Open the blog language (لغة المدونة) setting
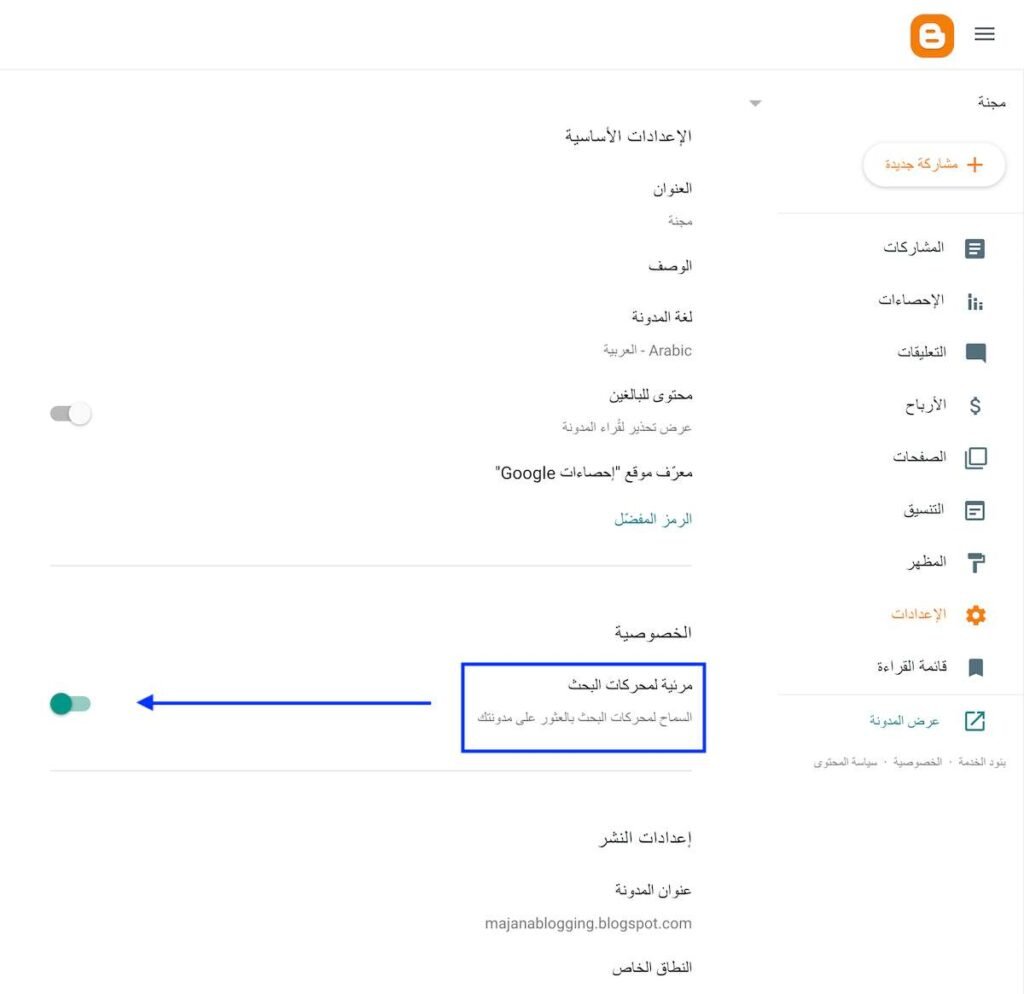Screen dimensions: 1024x994 [x=661, y=317]
